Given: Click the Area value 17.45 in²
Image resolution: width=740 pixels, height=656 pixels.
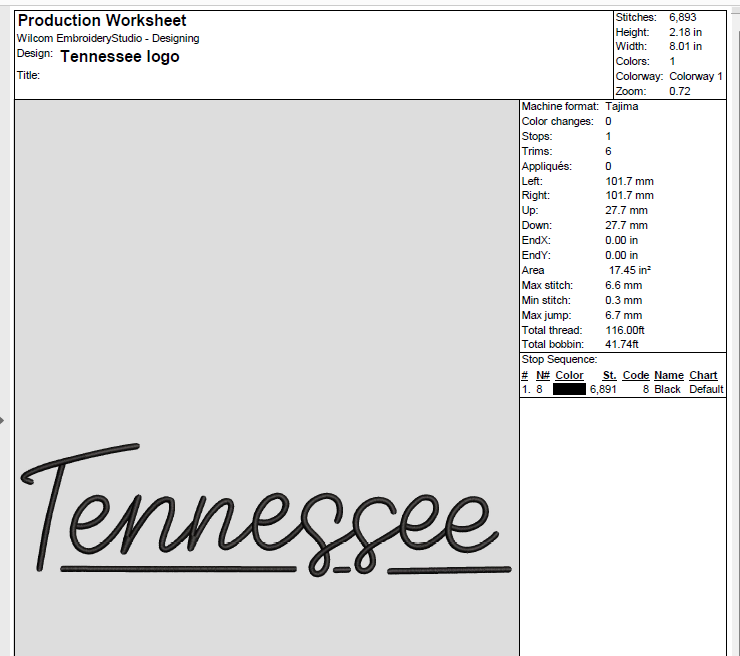Looking at the screenshot, I should point(630,270).
